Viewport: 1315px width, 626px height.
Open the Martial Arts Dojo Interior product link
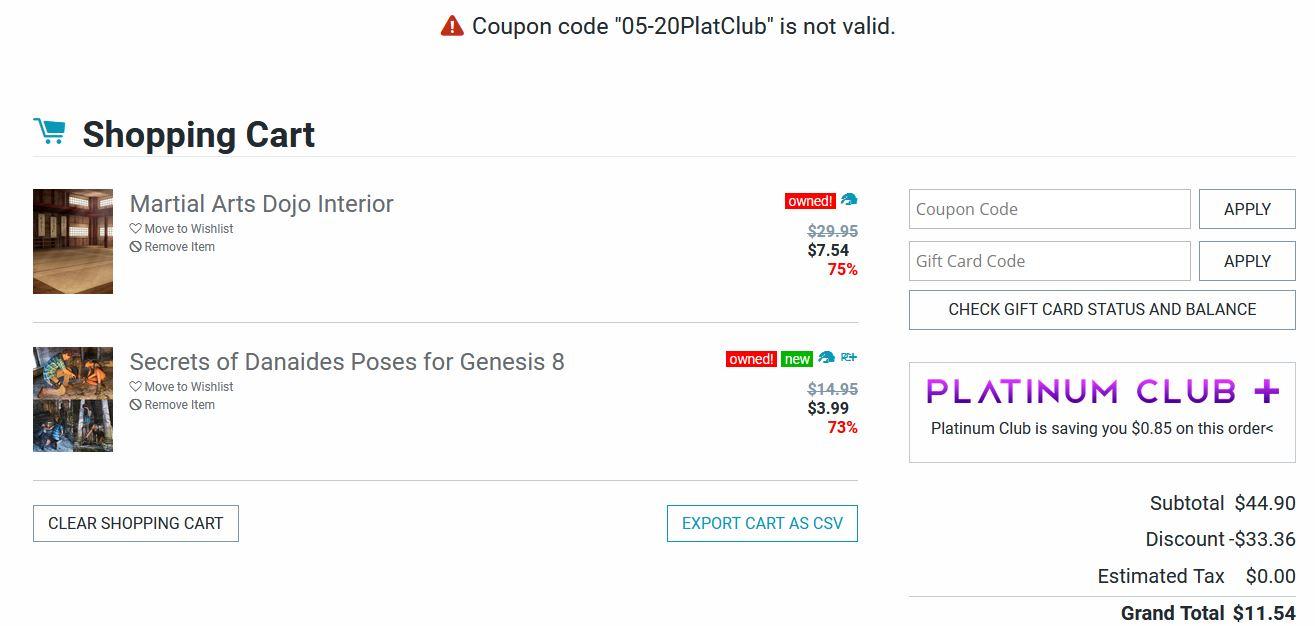[x=261, y=204]
